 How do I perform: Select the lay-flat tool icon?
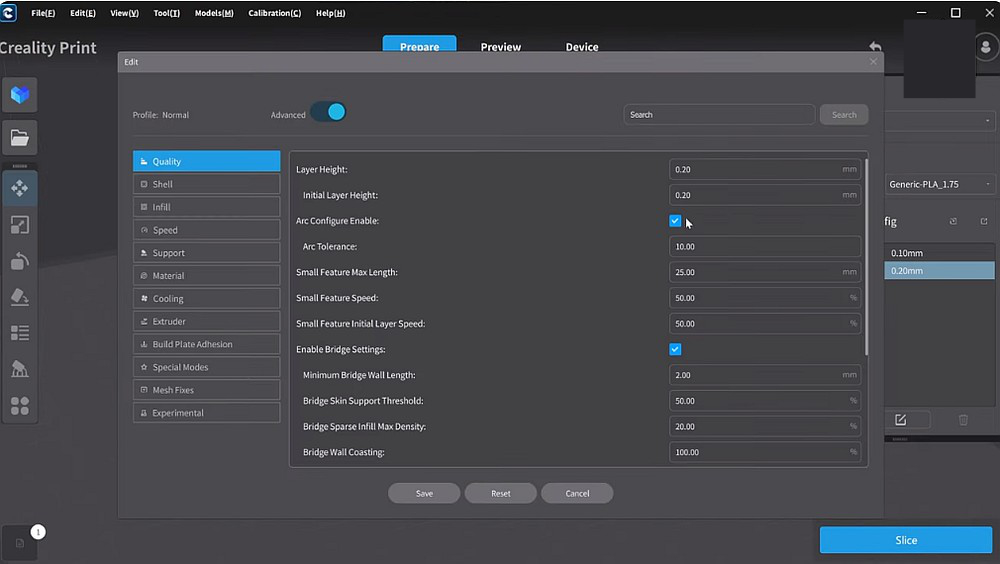point(20,297)
